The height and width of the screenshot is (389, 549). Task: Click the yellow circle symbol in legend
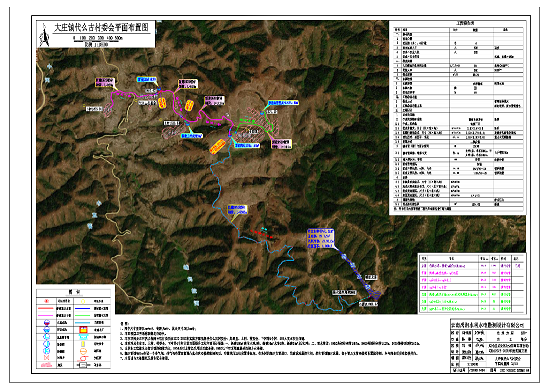(x=83, y=301)
